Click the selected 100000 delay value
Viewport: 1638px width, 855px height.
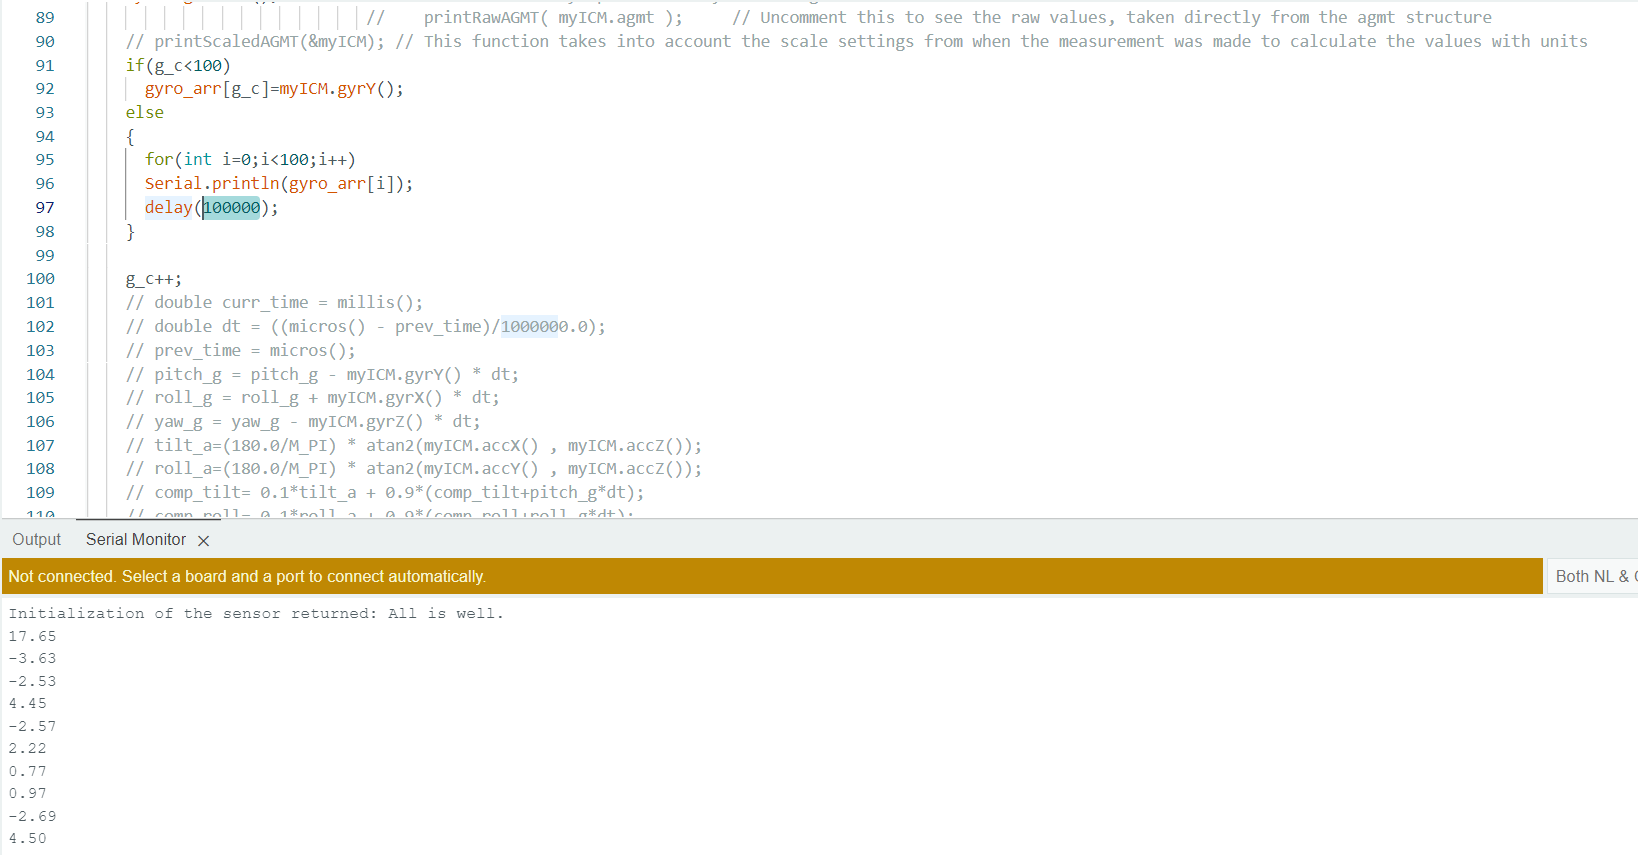coord(232,208)
